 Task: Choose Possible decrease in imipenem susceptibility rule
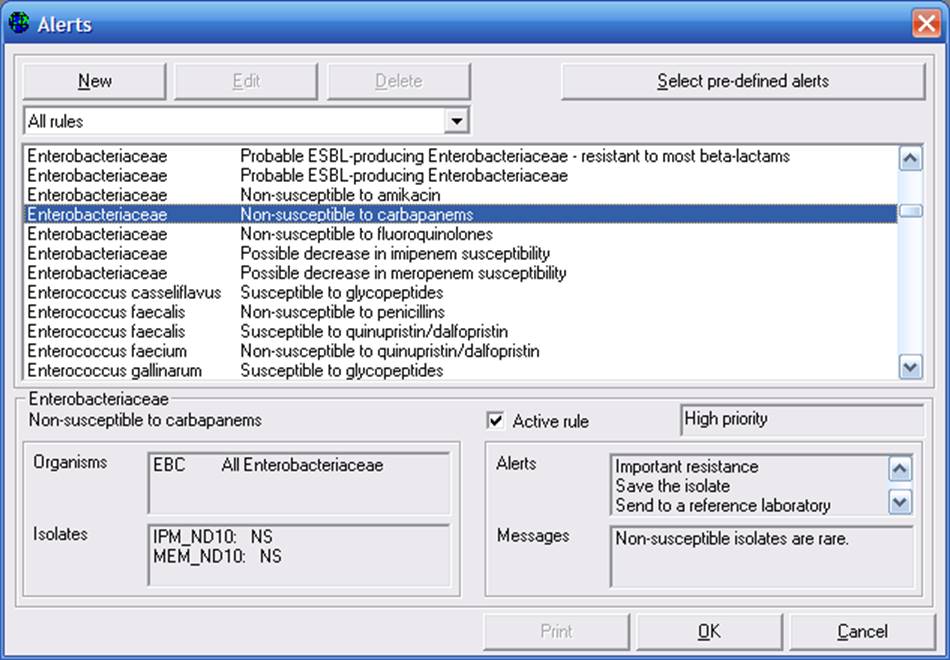(x=394, y=253)
